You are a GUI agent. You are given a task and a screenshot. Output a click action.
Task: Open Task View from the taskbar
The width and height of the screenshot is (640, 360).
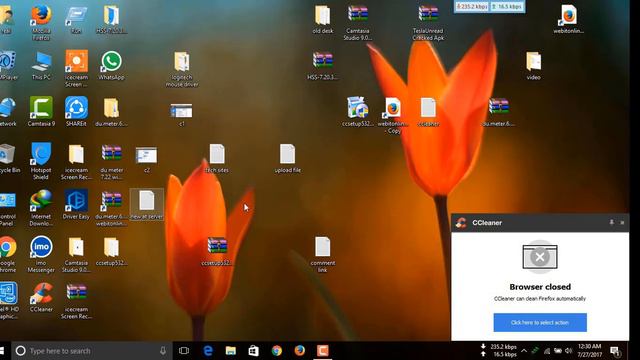pos(184,351)
